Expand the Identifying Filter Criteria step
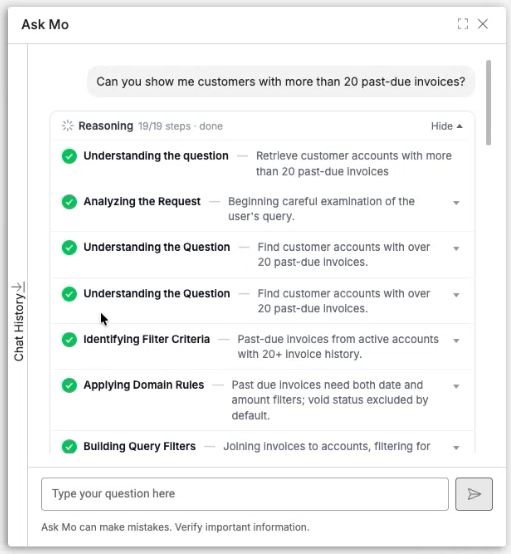 point(456,341)
